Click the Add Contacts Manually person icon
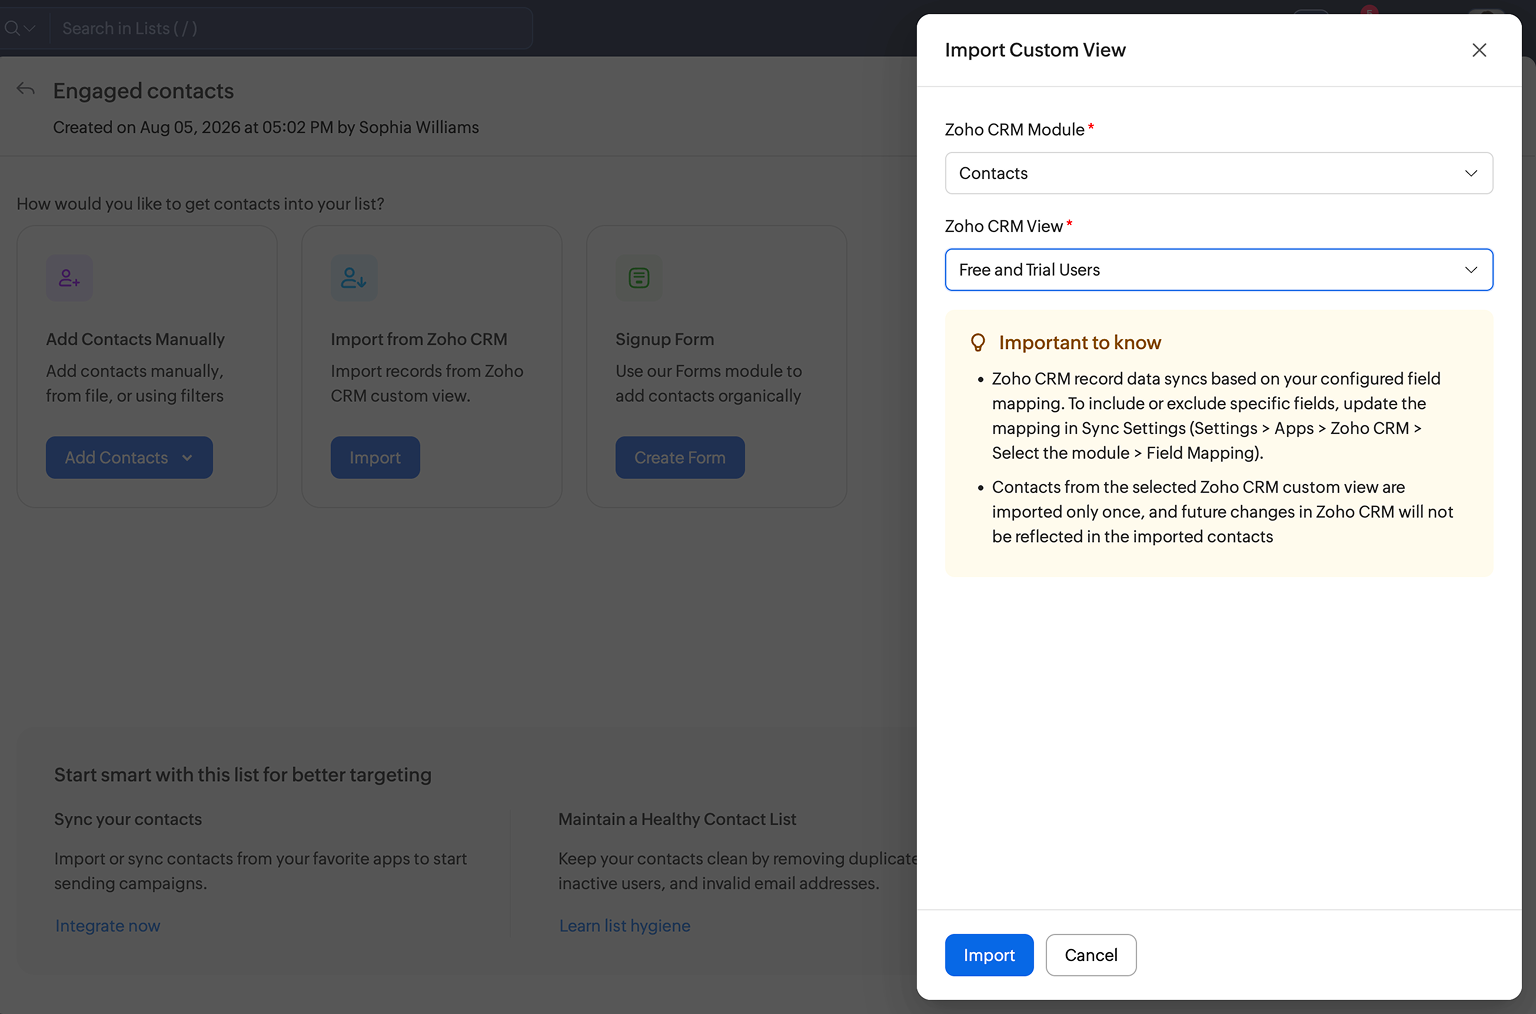The width and height of the screenshot is (1536, 1014). pyautogui.click(x=69, y=278)
